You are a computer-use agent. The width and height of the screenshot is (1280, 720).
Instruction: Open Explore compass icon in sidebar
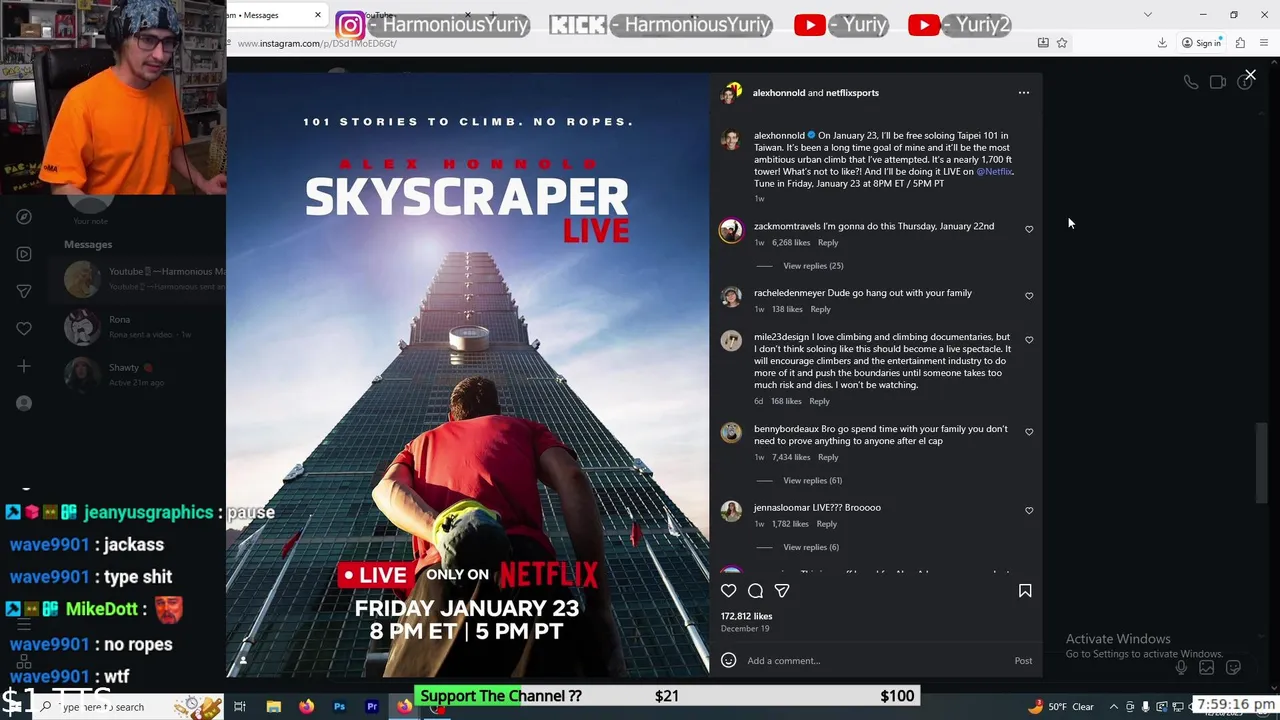[24, 217]
